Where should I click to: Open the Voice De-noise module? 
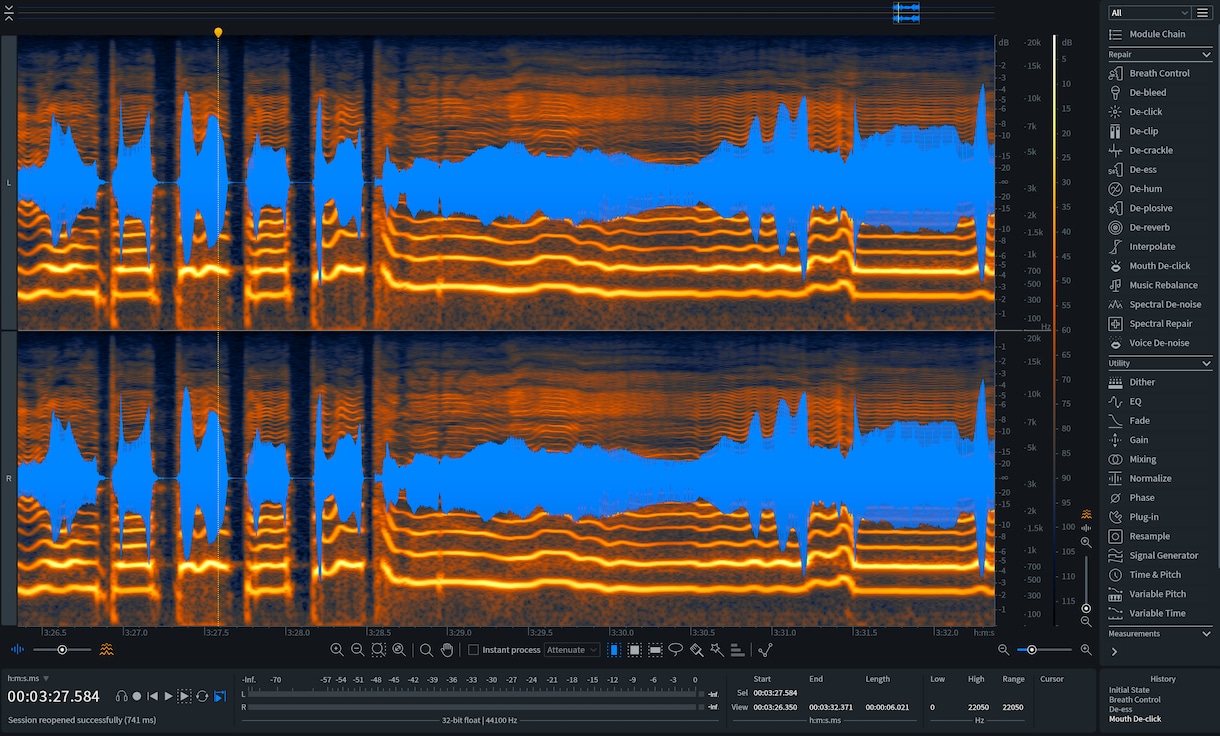1159,343
